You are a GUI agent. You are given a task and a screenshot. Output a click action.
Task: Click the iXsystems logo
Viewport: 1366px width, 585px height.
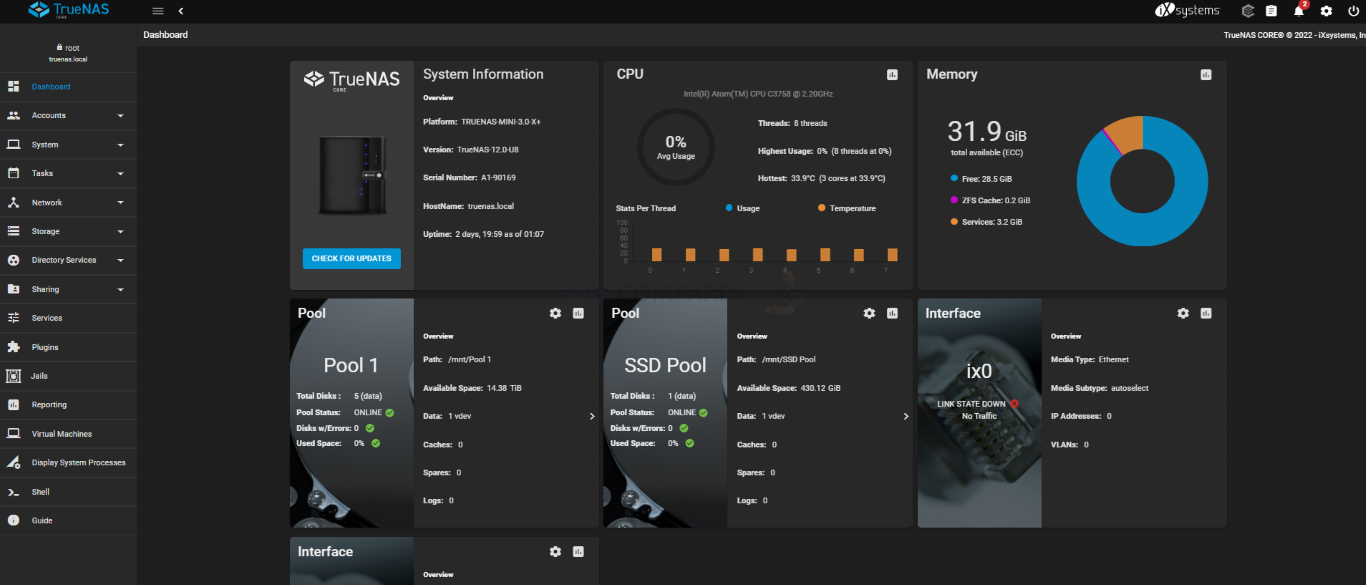1187,11
